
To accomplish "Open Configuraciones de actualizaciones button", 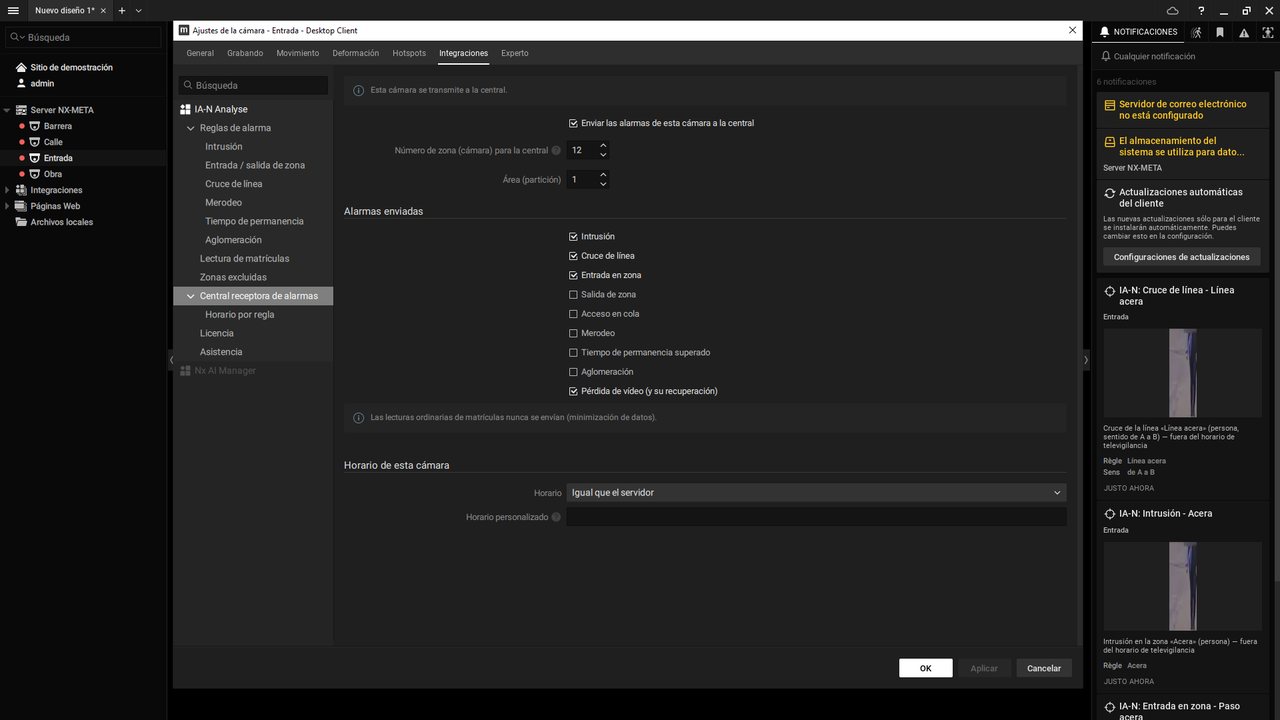I will click(x=1181, y=257).
